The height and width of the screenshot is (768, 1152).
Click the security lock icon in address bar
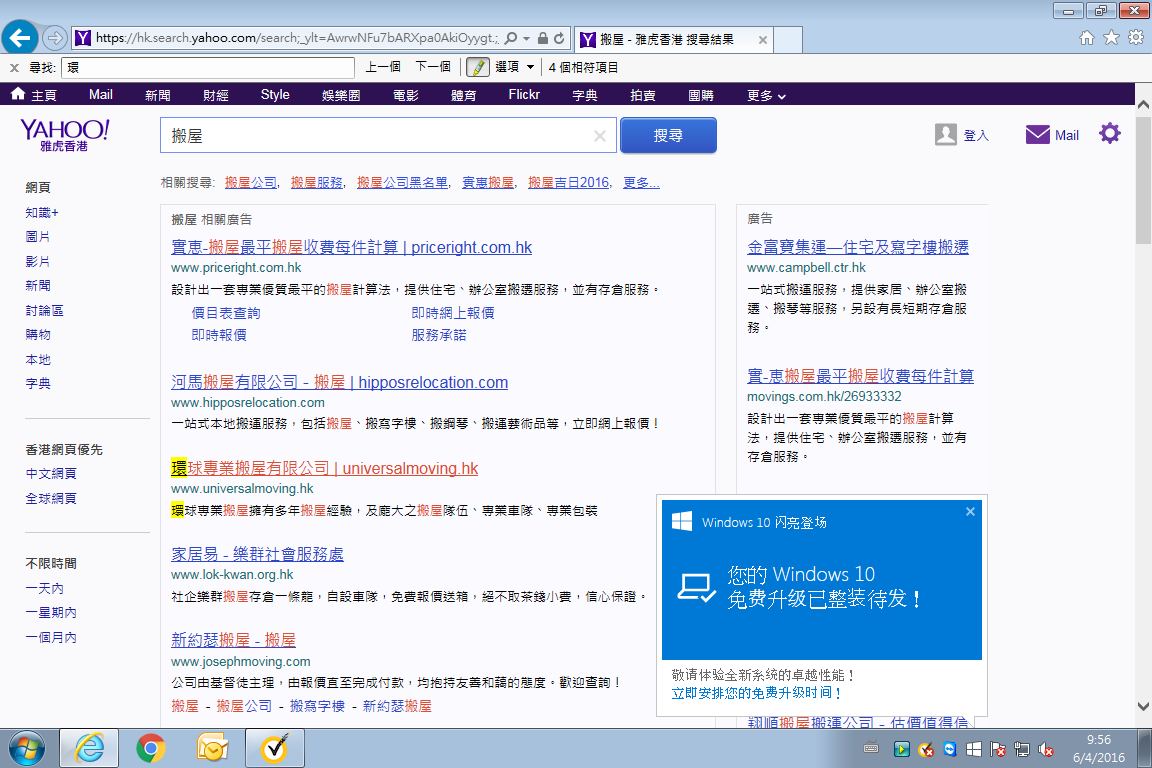(x=542, y=38)
